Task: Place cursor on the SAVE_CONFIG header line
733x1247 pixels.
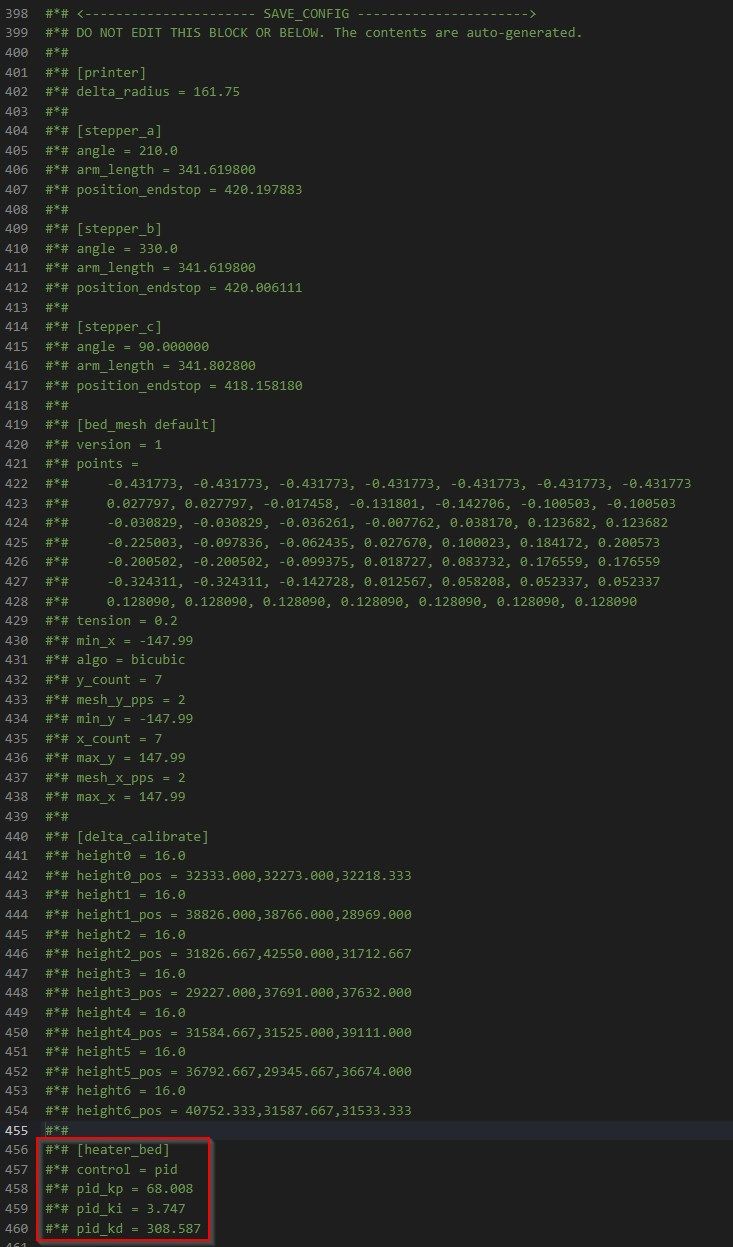Action: [x=291, y=13]
